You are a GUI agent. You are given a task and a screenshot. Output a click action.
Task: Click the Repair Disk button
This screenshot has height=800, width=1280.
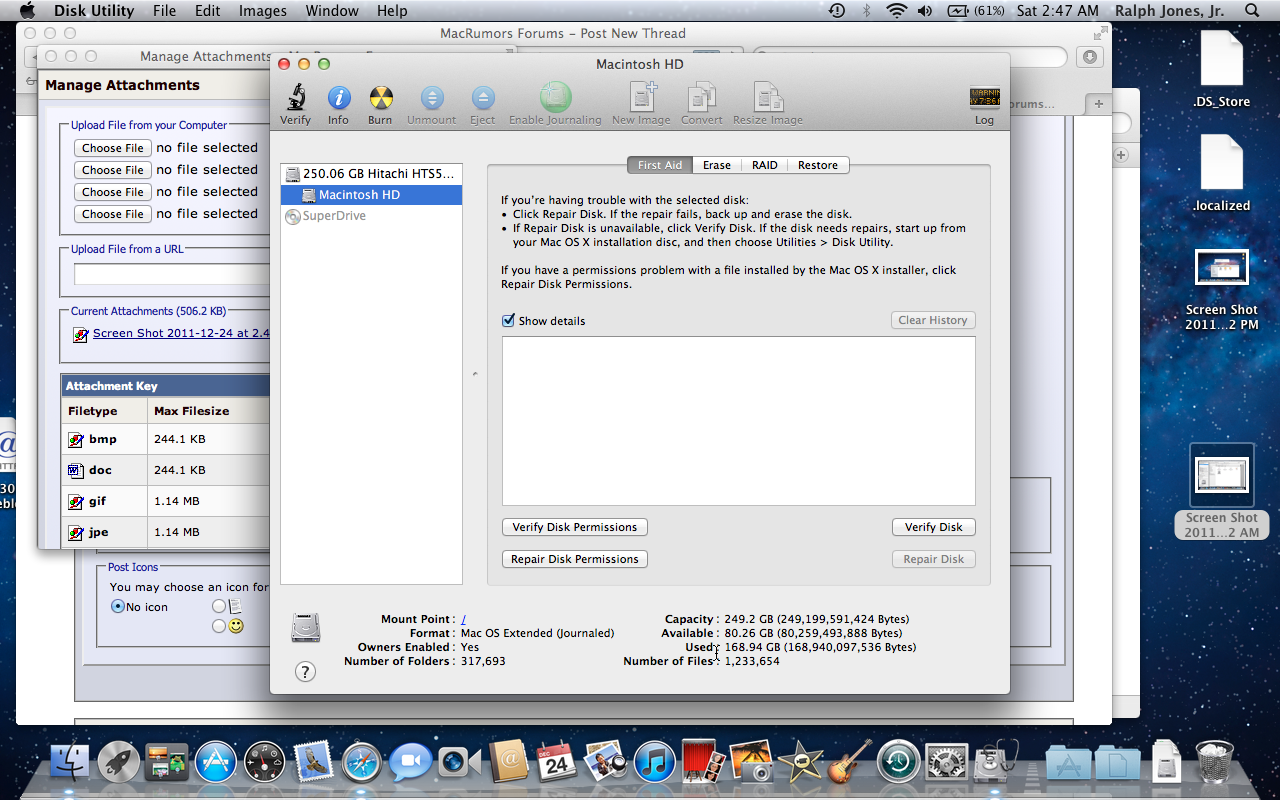(934, 559)
